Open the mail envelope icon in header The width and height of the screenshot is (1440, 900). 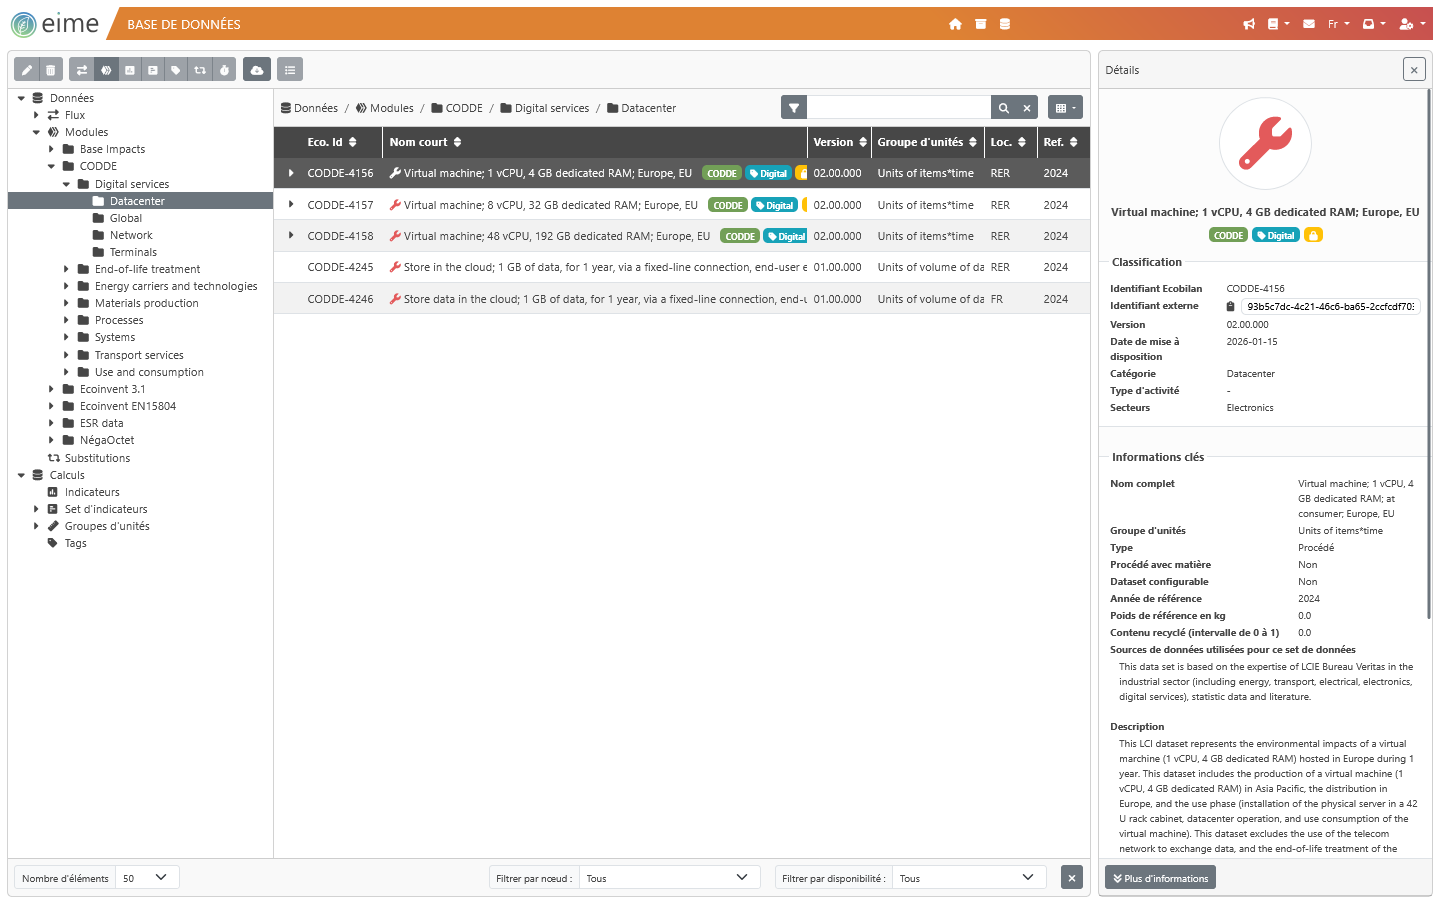click(x=1309, y=24)
